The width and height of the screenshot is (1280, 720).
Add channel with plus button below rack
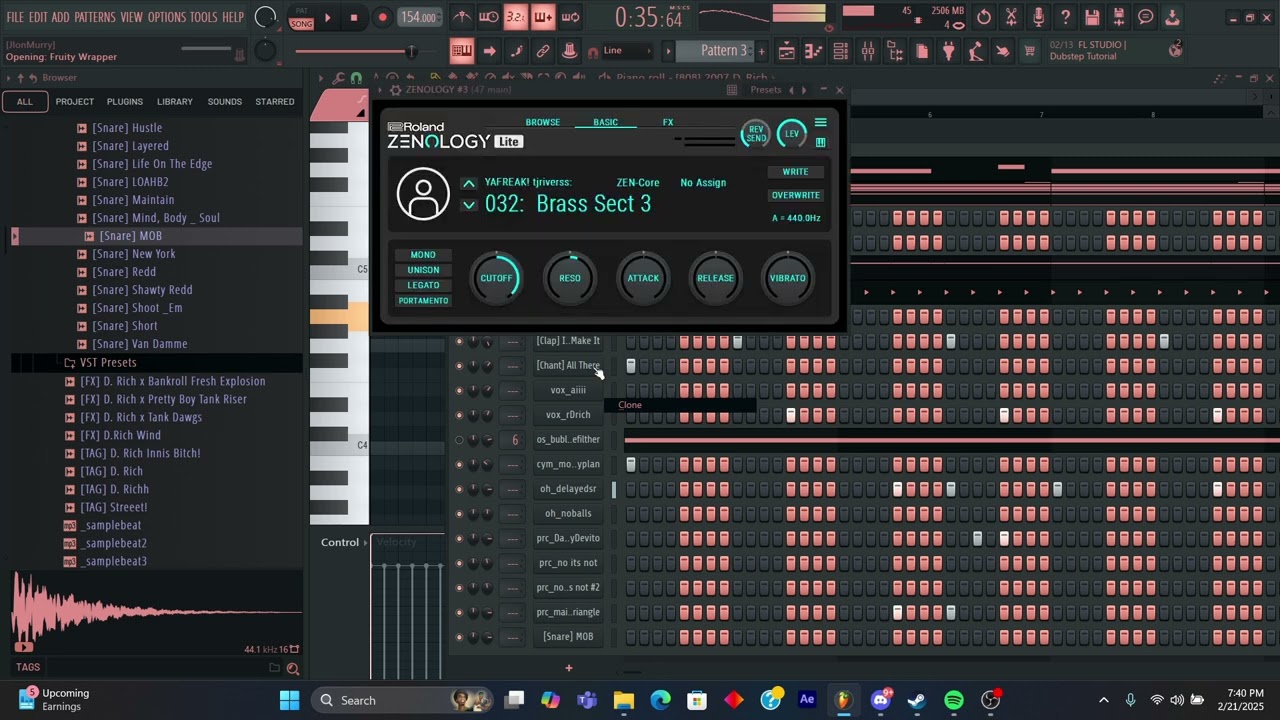(x=568, y=667)
